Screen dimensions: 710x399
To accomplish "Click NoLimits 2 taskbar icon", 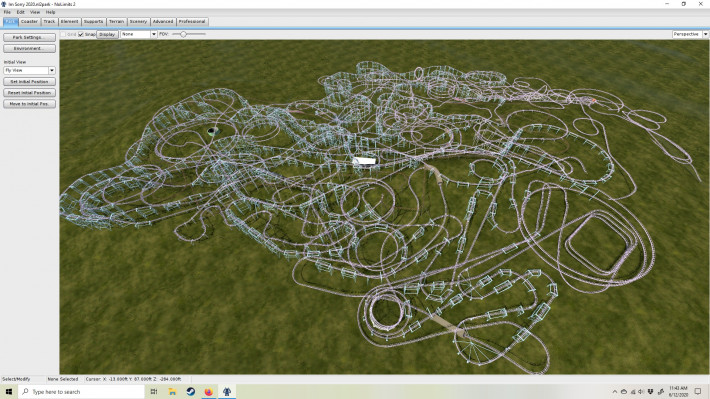I will click(227, 392).
